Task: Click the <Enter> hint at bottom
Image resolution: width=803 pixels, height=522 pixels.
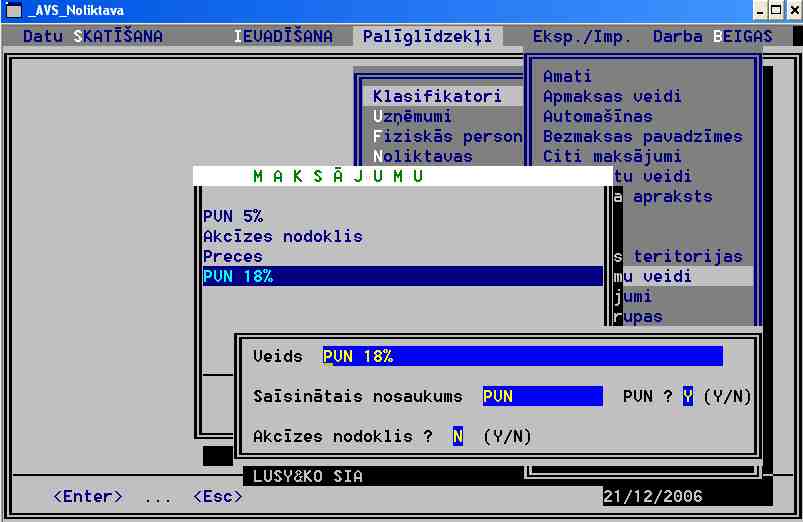Action: coord(88,496)
